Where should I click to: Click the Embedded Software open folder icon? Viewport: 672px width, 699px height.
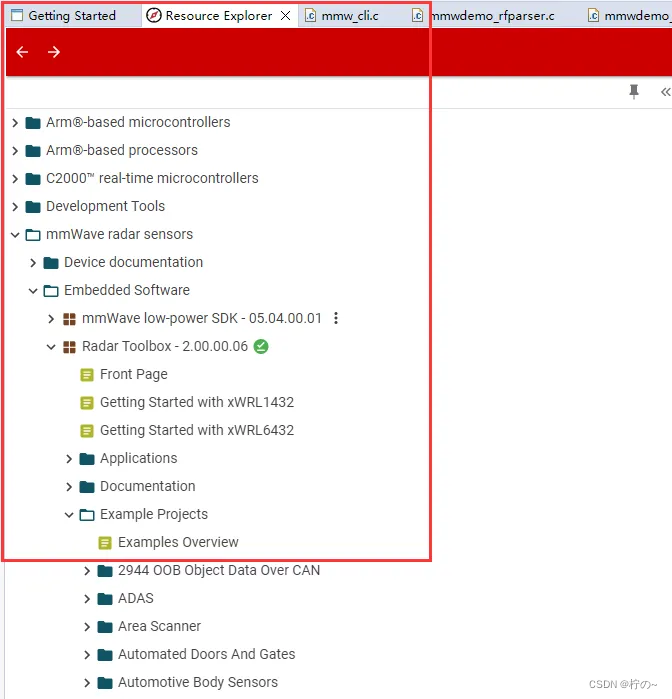(x=51, y=291)
